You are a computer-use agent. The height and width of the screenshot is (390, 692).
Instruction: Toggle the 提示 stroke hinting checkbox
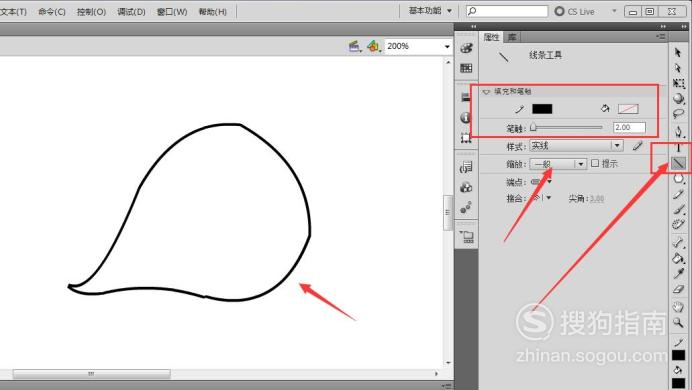595,163
